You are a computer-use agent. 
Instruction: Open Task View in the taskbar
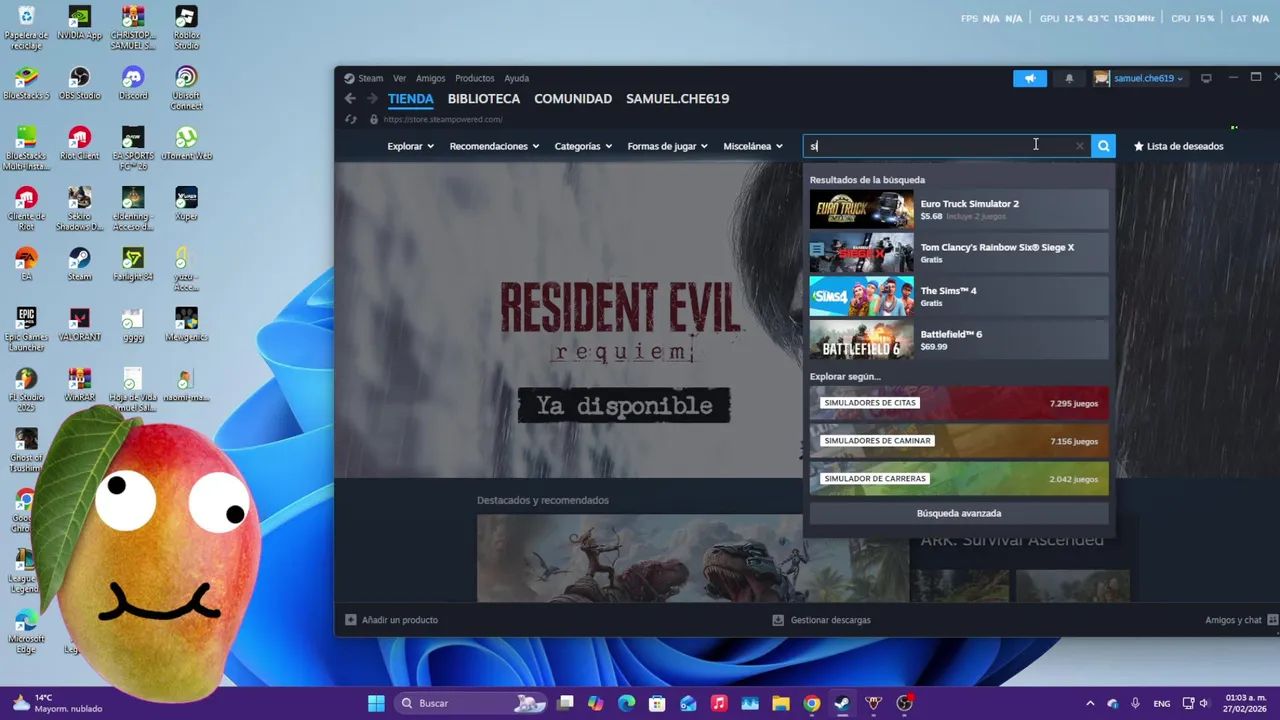(565, 703)
